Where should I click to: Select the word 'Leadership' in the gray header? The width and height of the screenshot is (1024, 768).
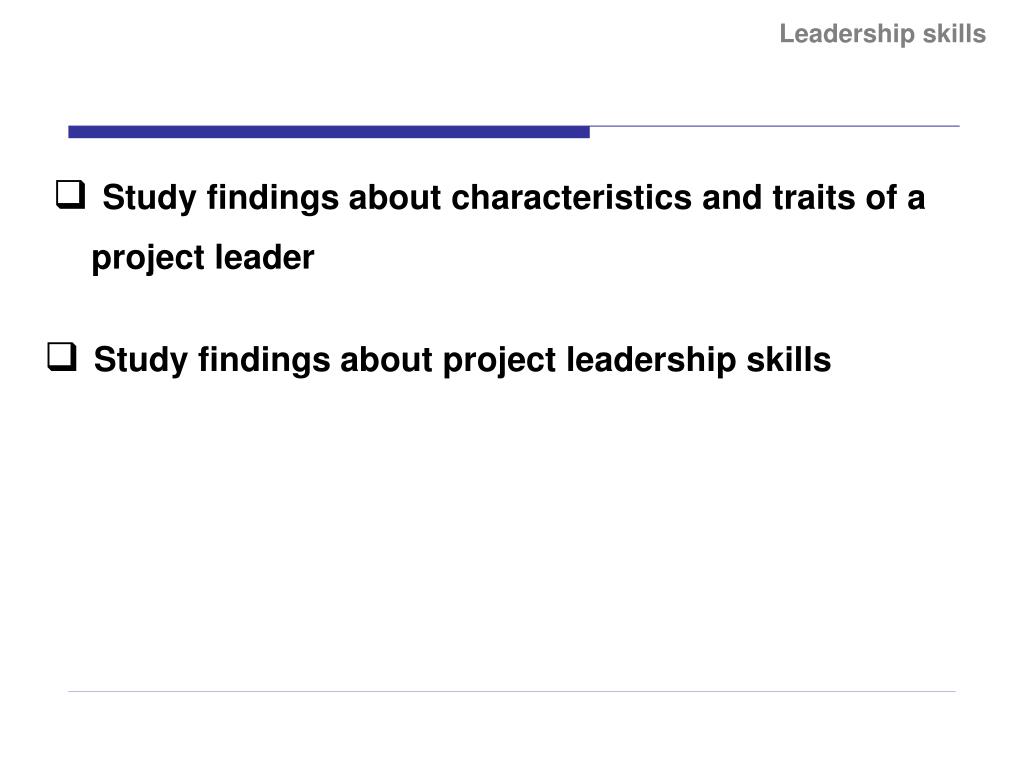coord(846,34)
